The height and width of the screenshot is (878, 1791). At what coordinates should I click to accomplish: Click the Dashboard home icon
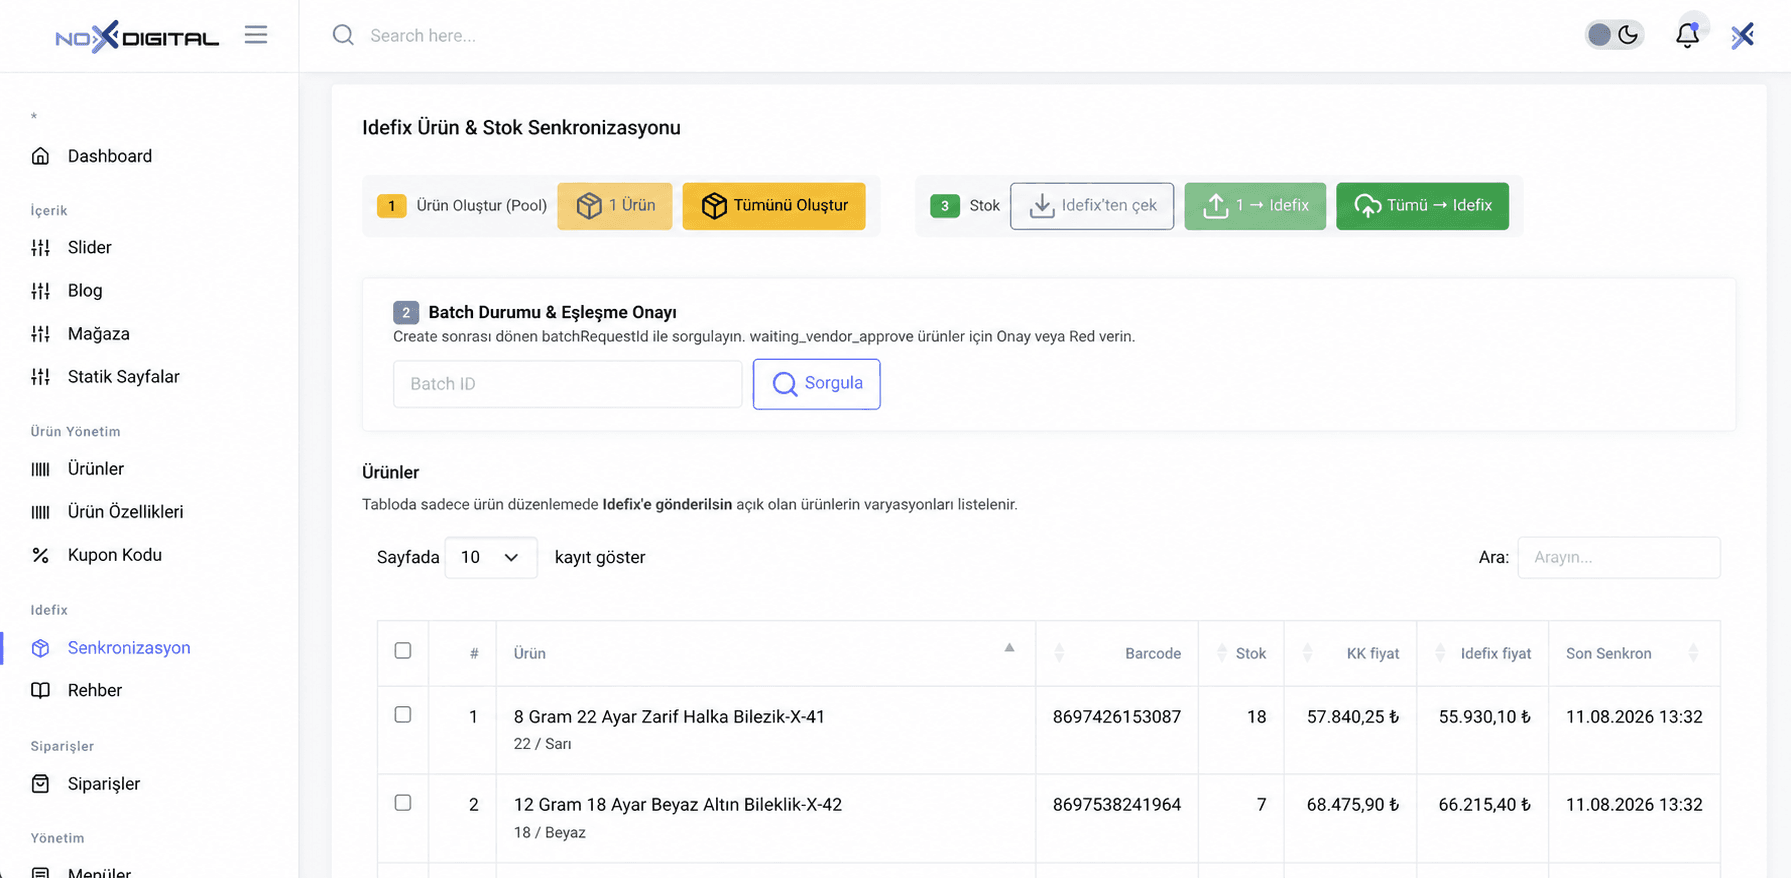(x=40, y=156)
